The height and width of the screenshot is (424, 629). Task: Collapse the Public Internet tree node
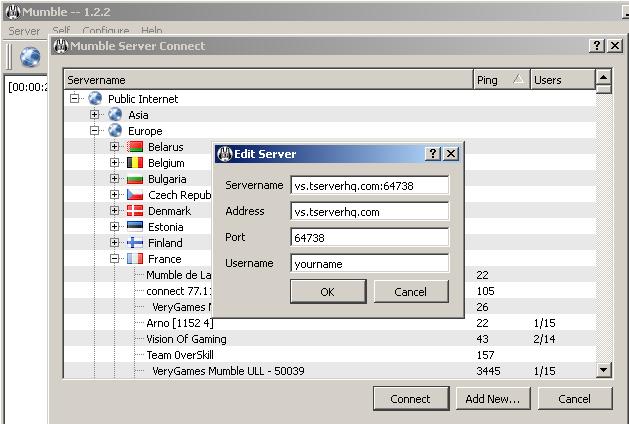click(x=75, y=98)
